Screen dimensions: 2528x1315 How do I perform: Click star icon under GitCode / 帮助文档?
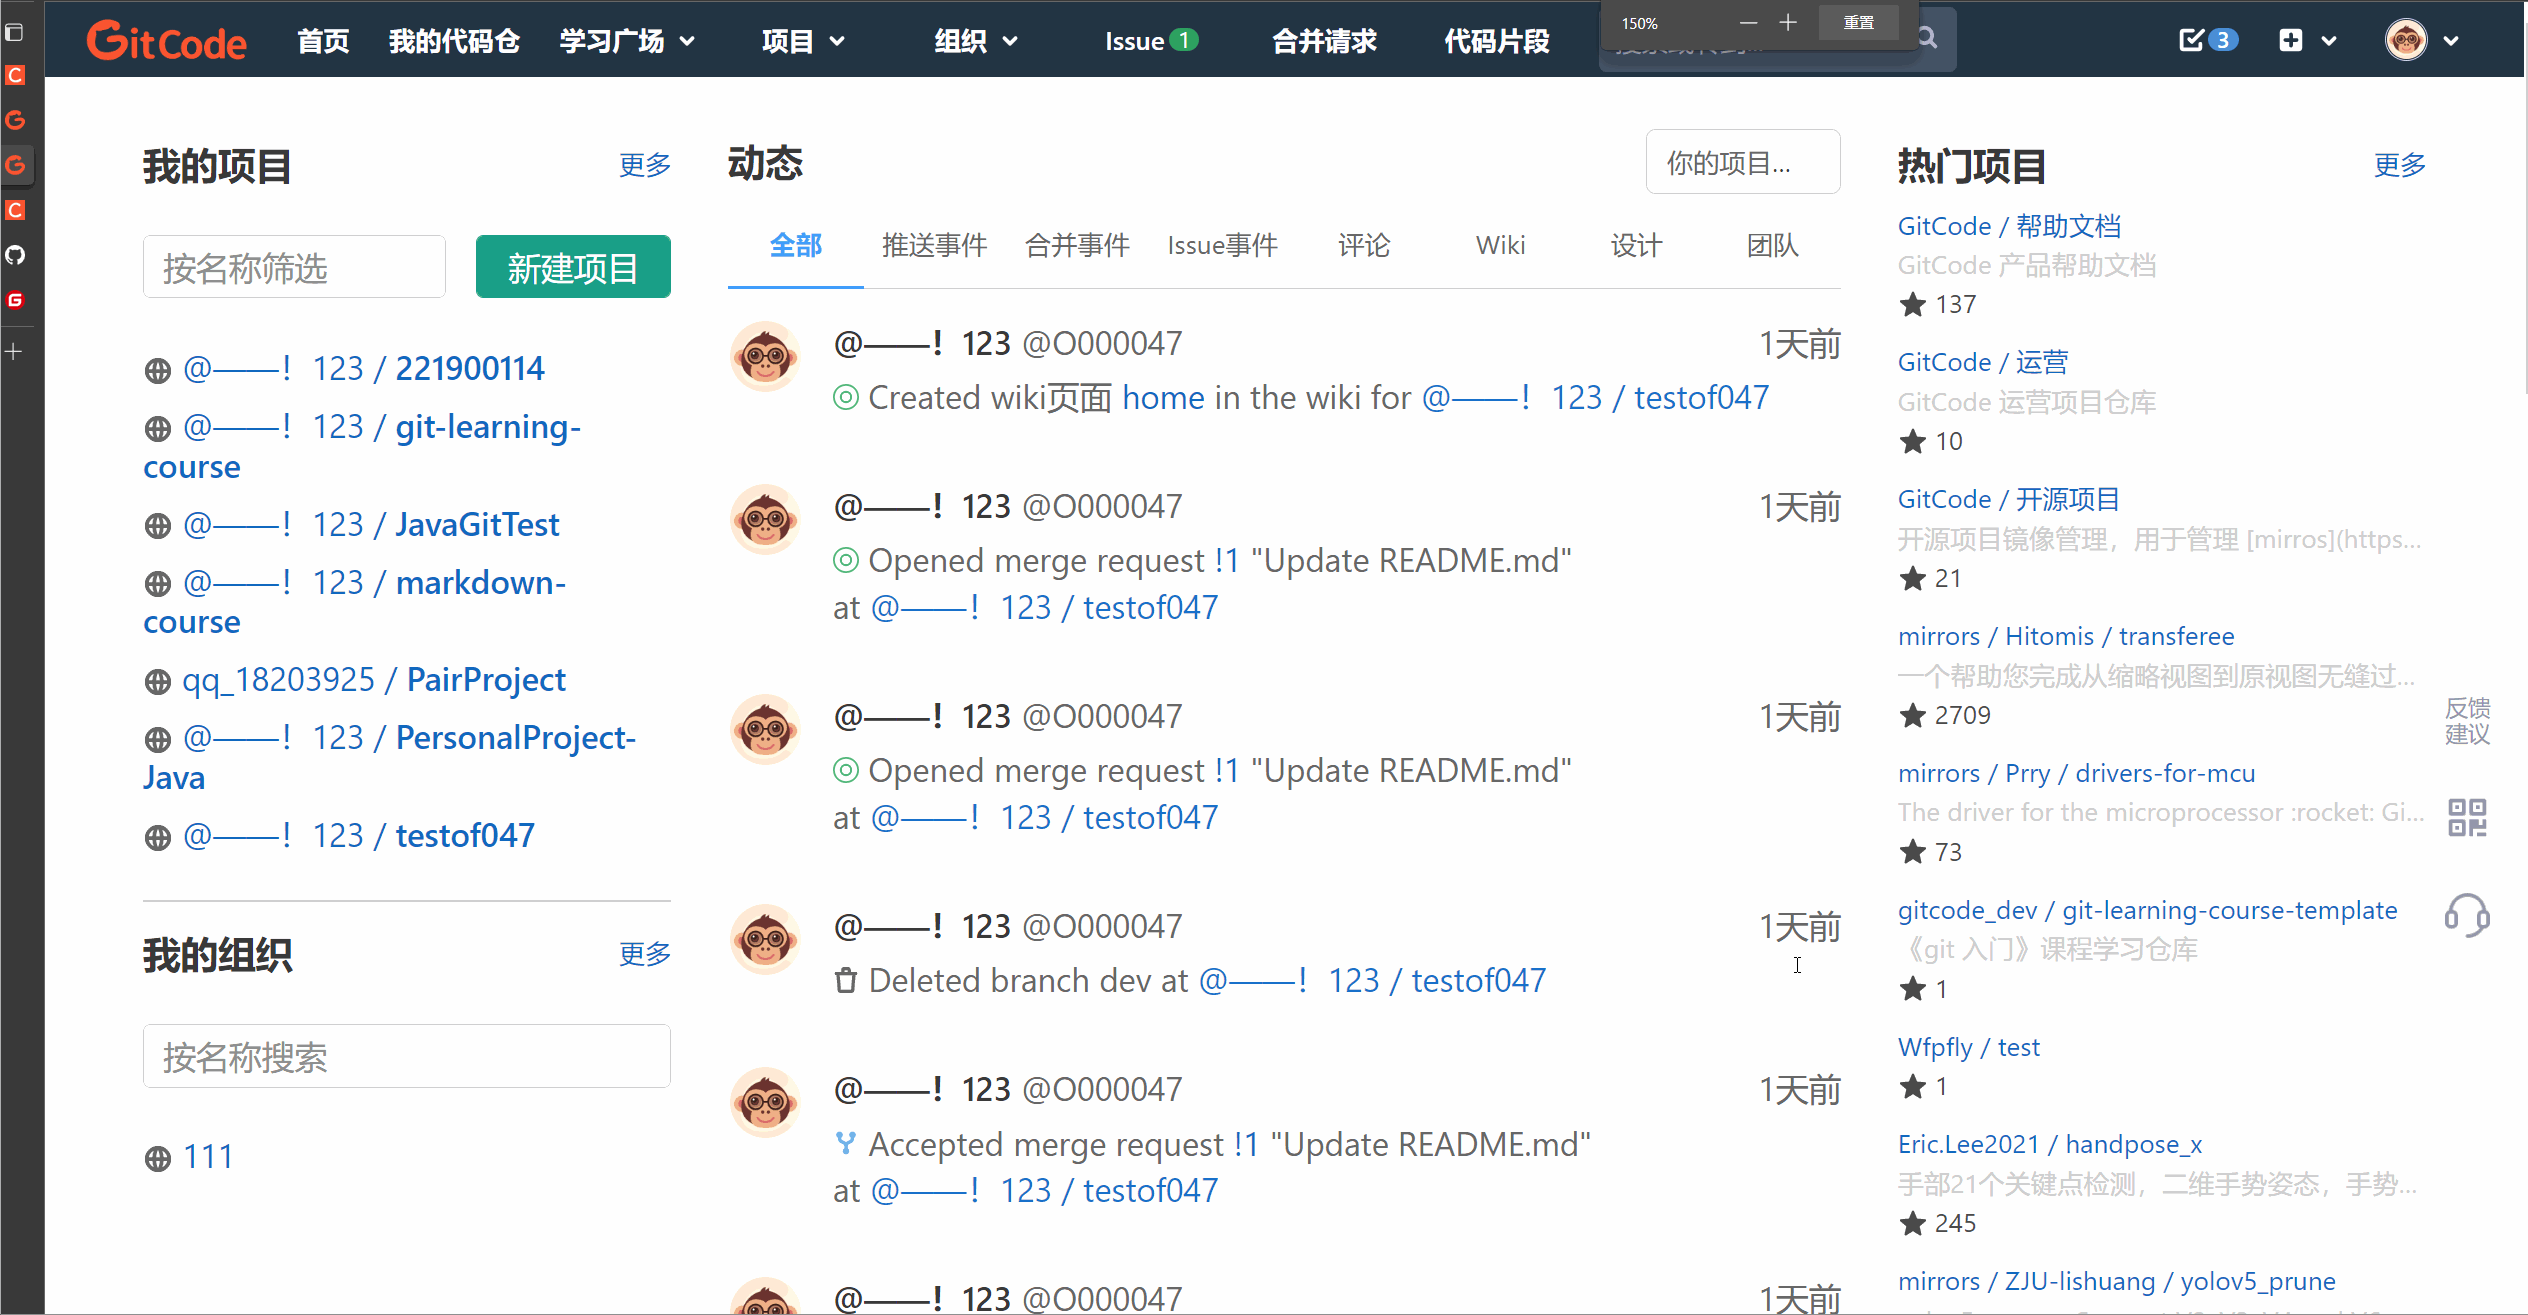point(1912,305)
